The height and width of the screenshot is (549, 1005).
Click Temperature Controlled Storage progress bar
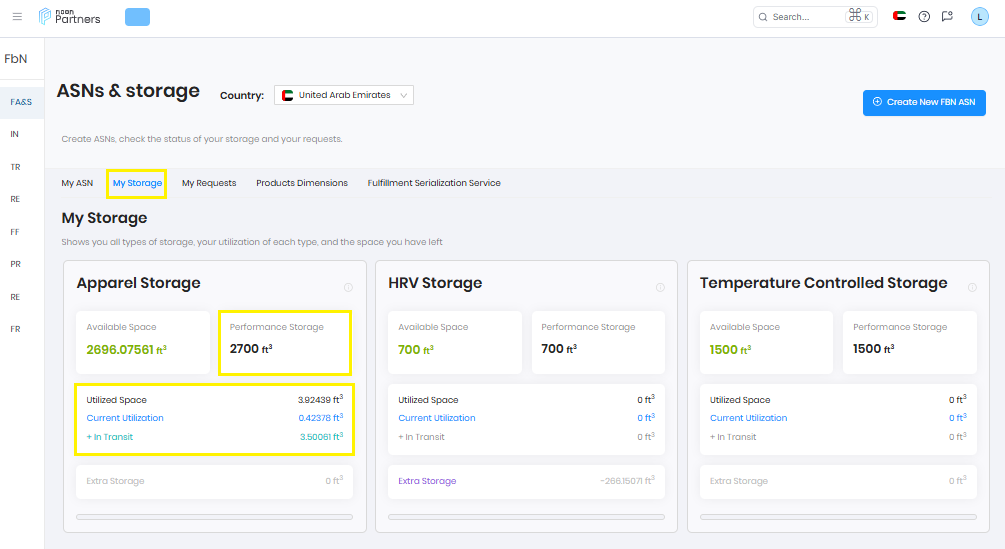(838, 517)
